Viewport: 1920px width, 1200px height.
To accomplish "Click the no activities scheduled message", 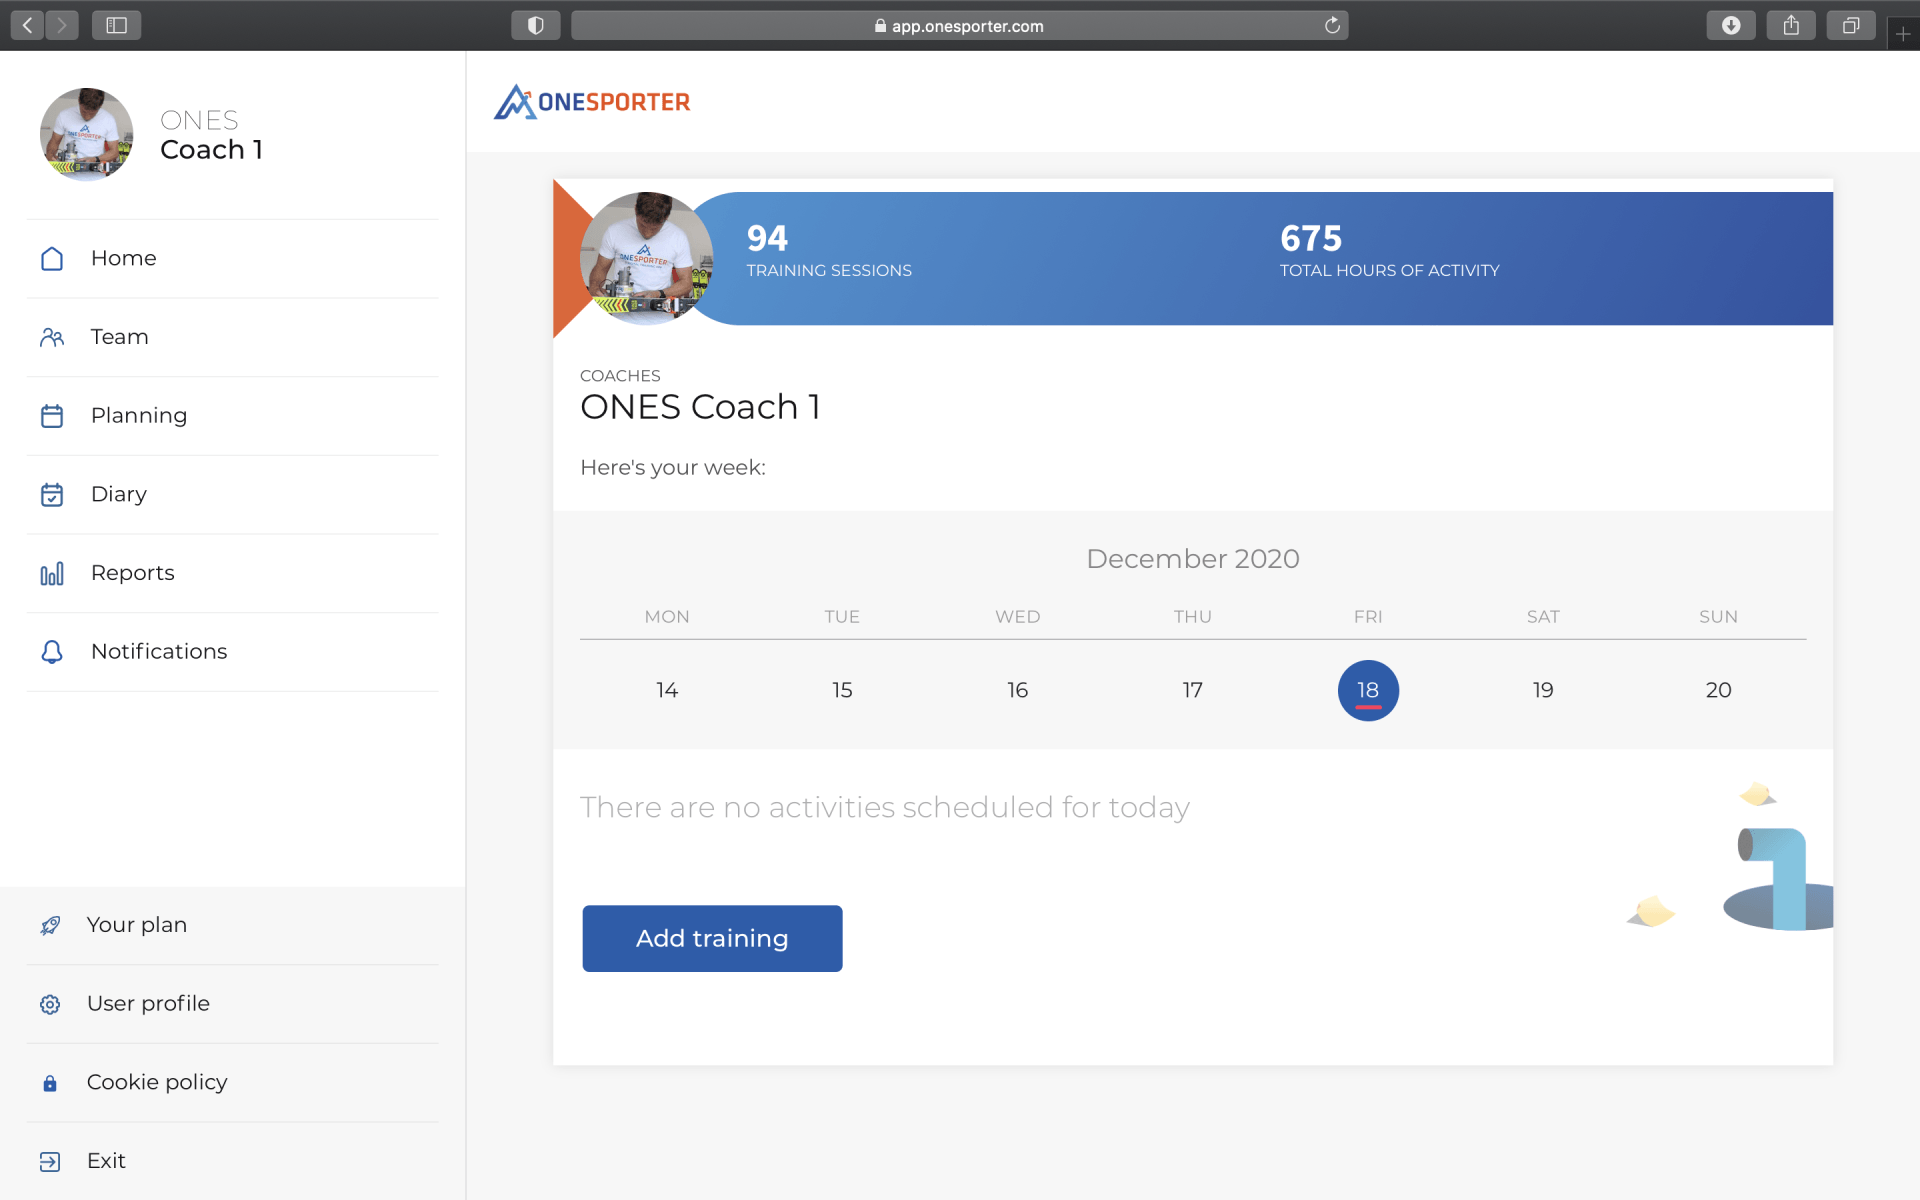I will [x=885, y=807].
